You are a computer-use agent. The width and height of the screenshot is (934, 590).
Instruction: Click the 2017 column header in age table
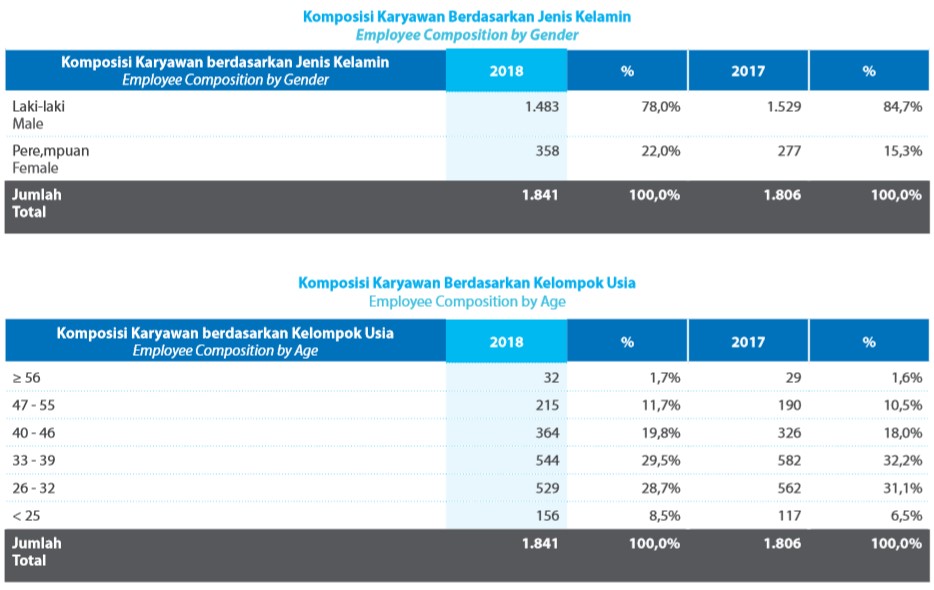(747, 342)
